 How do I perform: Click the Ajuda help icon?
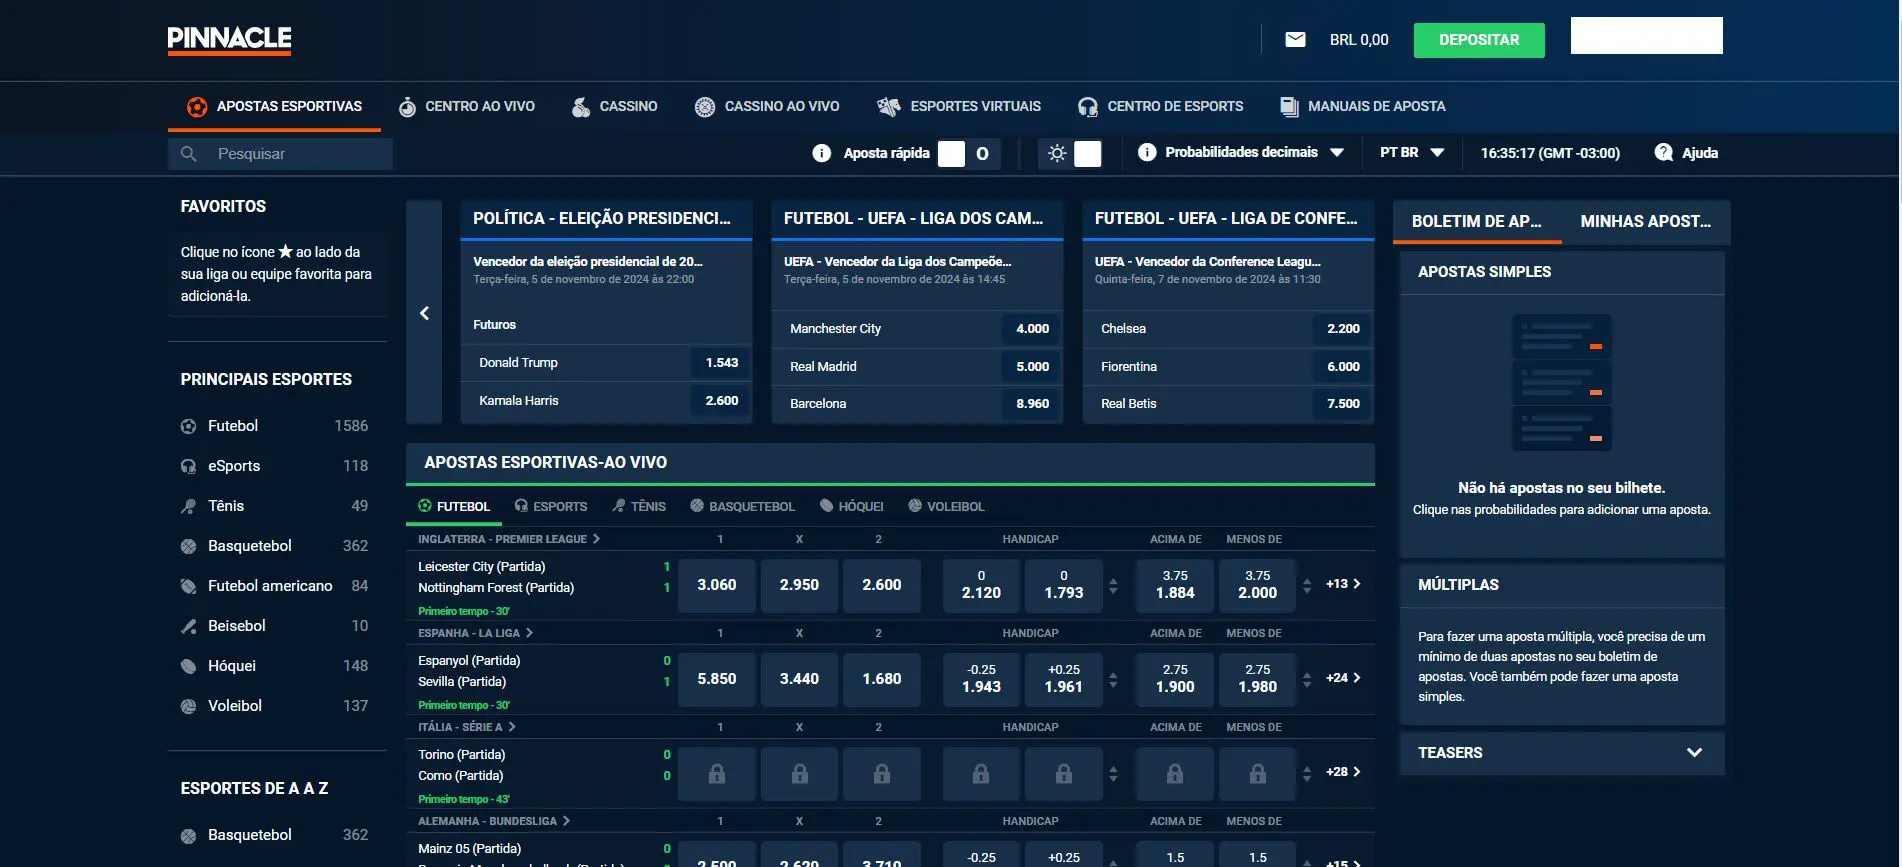pos(1663,153)
